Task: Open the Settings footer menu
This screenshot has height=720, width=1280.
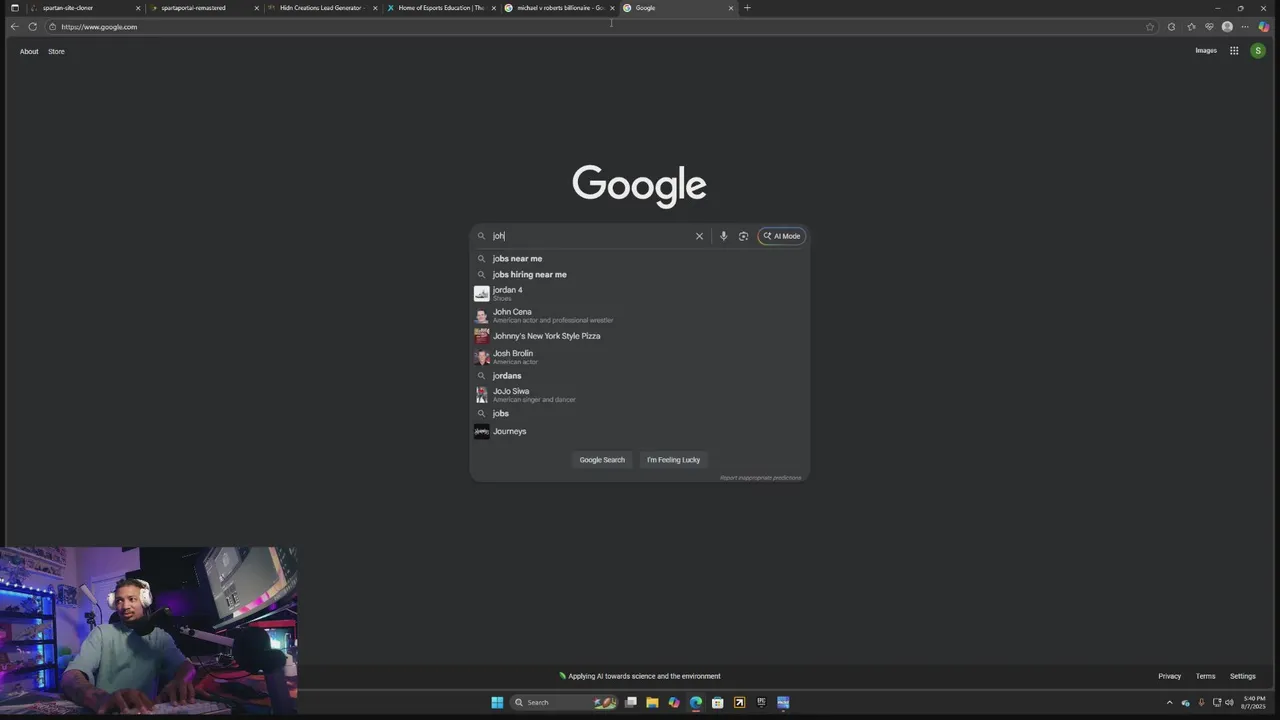Action: click(1243, 676)
